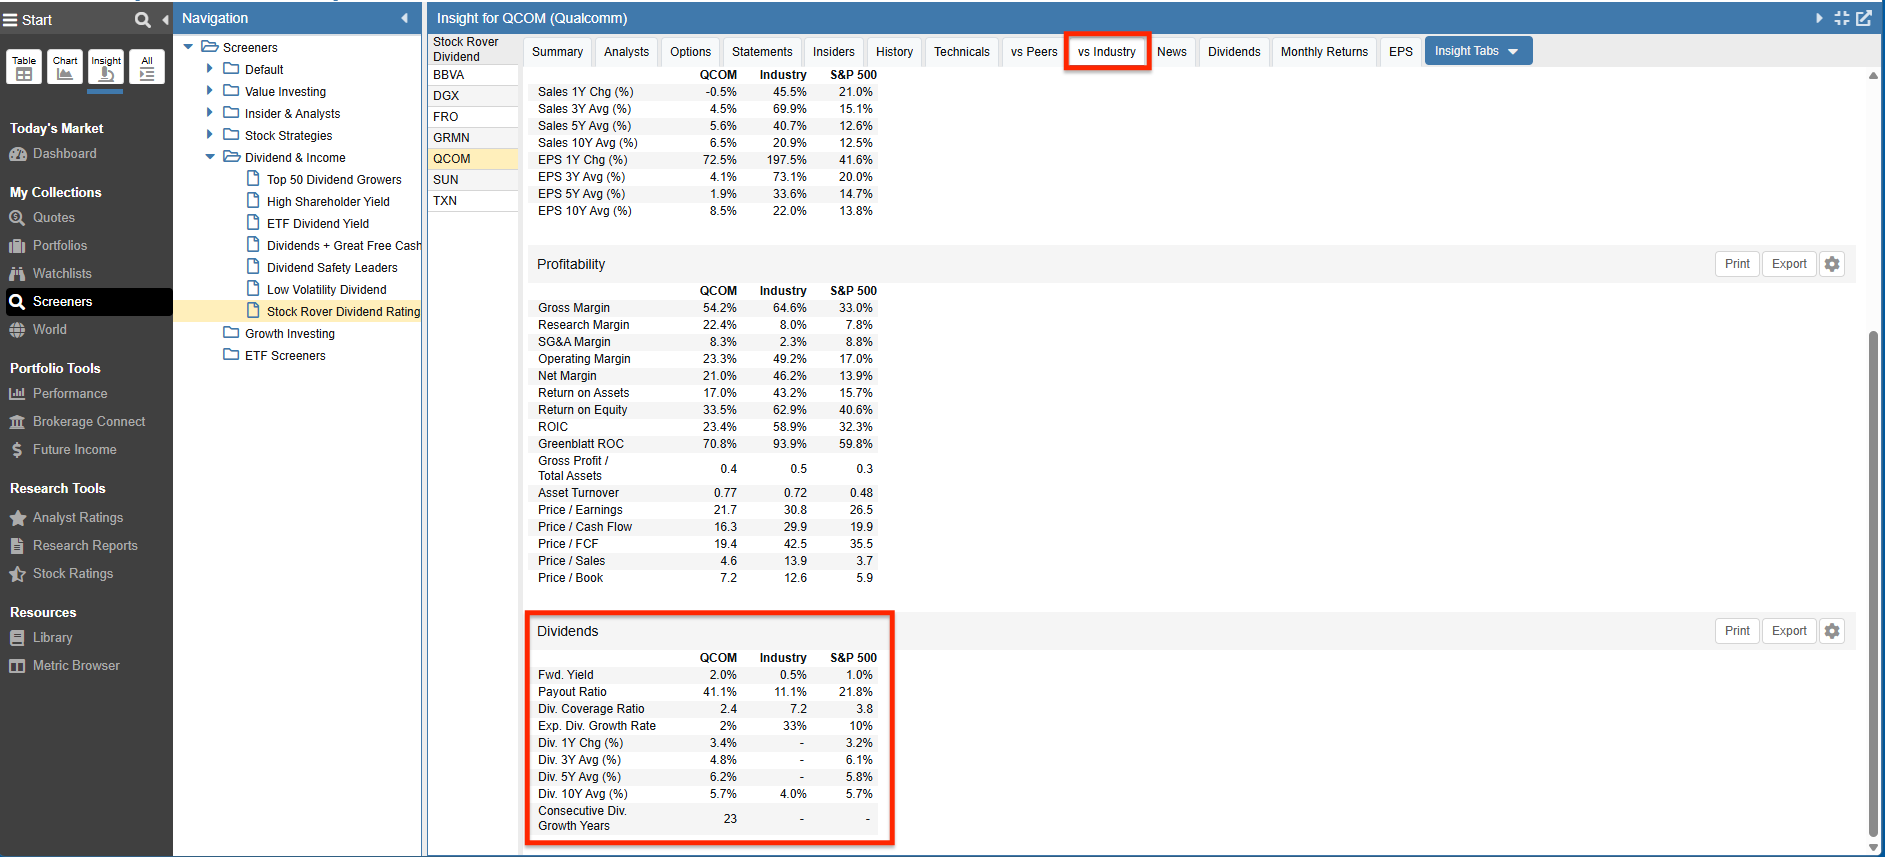This screenshot has height=857, width=1885.
Task: Export the Profitability table
Action: 1789,264
